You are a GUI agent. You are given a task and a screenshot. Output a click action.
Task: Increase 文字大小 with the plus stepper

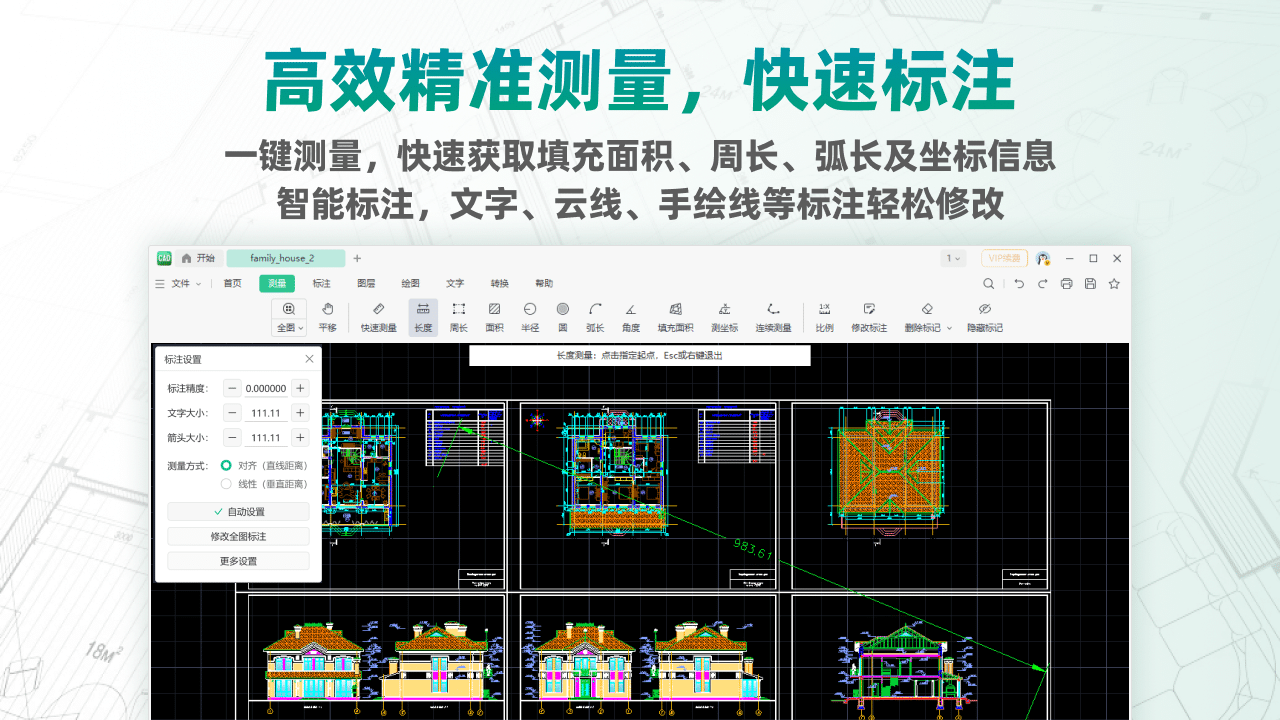[298, 412]
